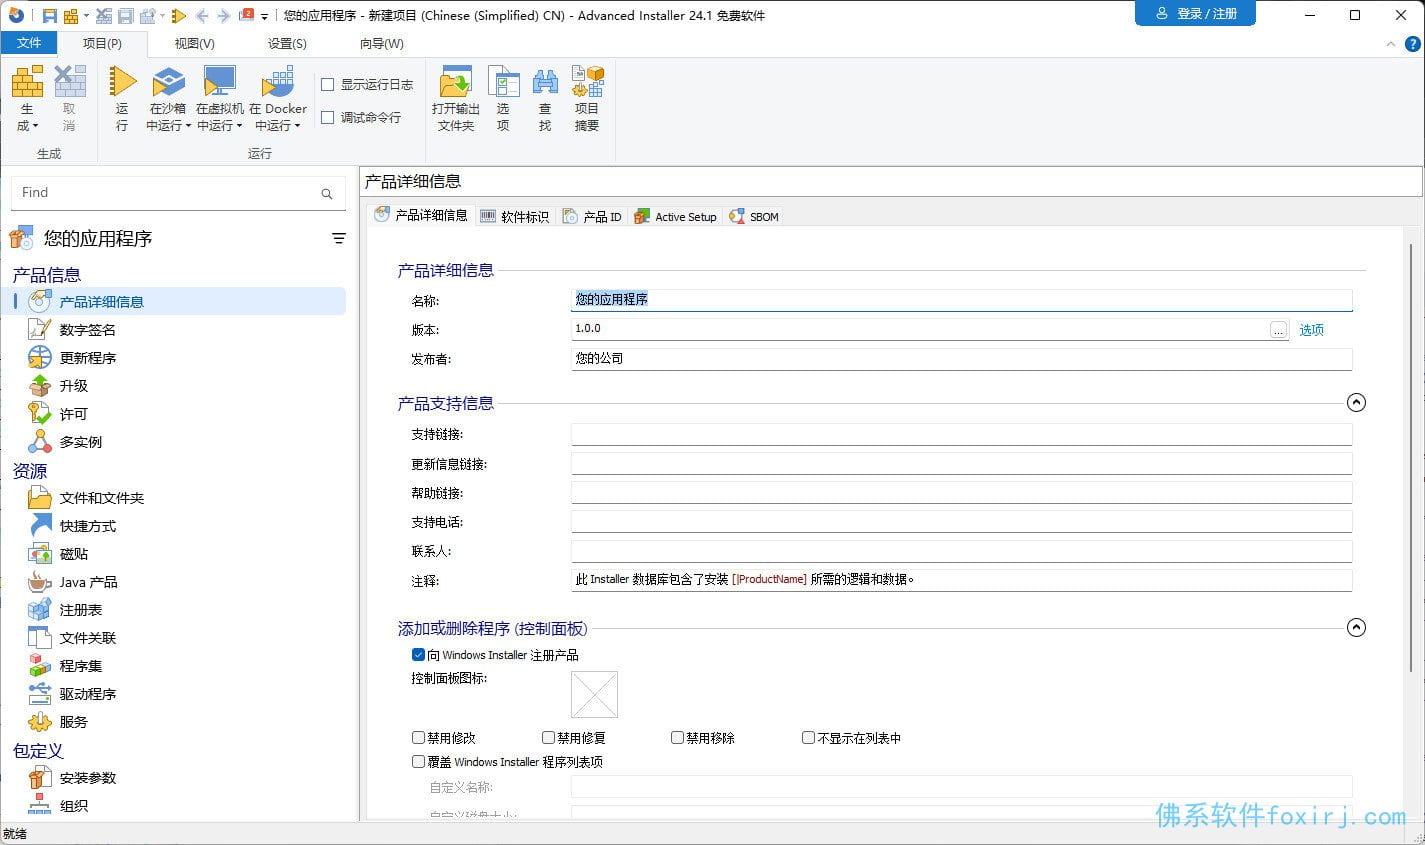This screenshot has width=1425, height=845.
Task: Check 覆盖 Windows Installer 程序列表项
Action: point(418,762)
